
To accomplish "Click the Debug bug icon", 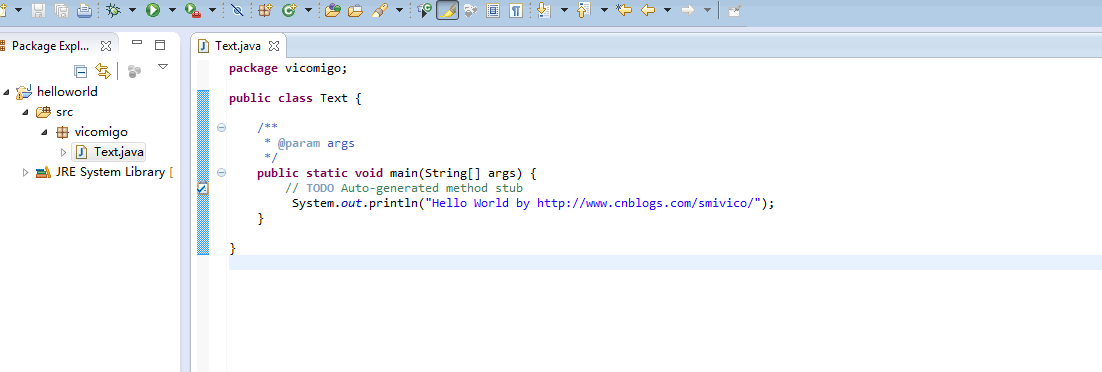I will [x=113, y=10].
